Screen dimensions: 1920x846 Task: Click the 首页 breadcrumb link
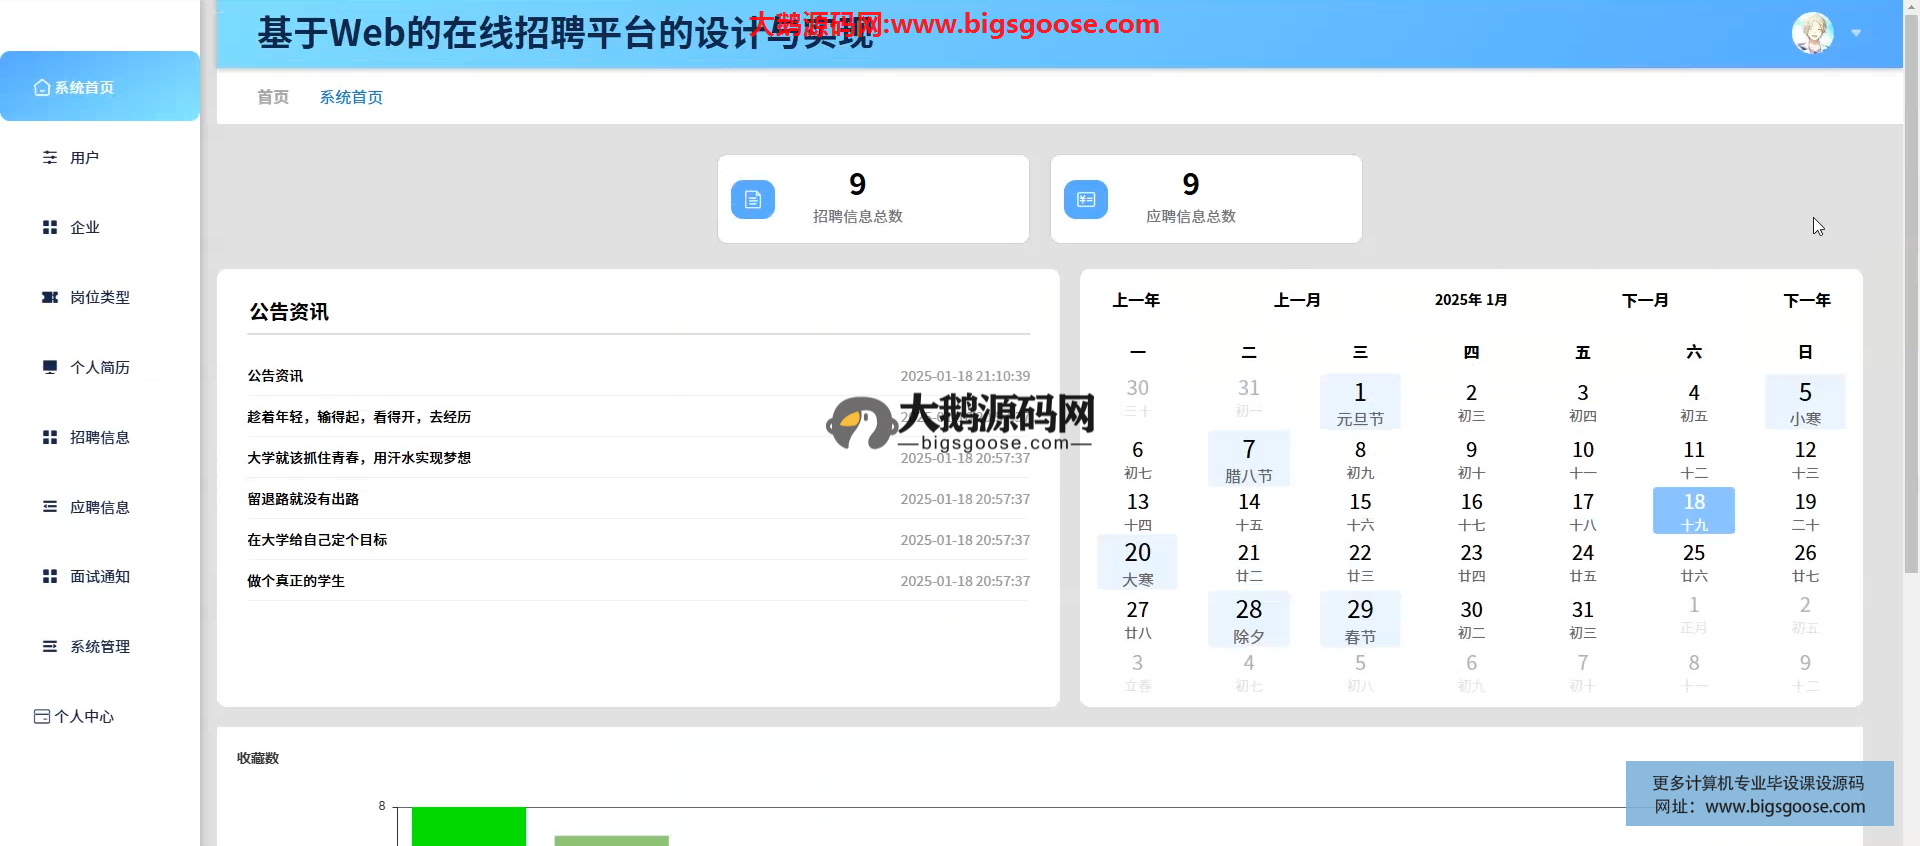click(272, 97)
